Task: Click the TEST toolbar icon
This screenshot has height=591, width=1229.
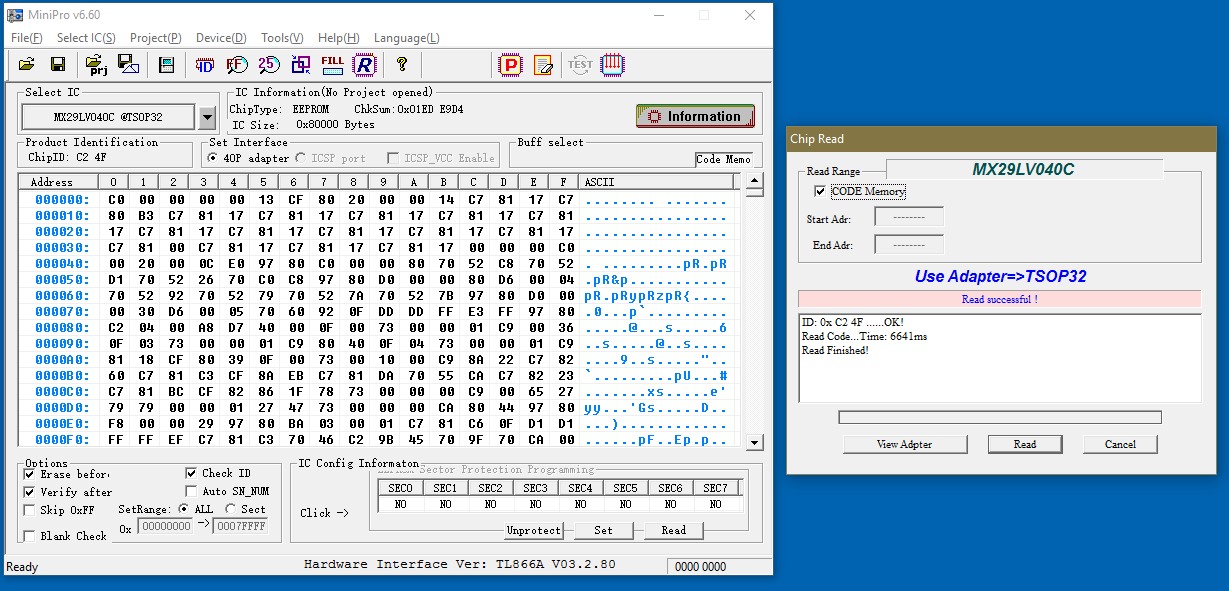Action: 580,65
